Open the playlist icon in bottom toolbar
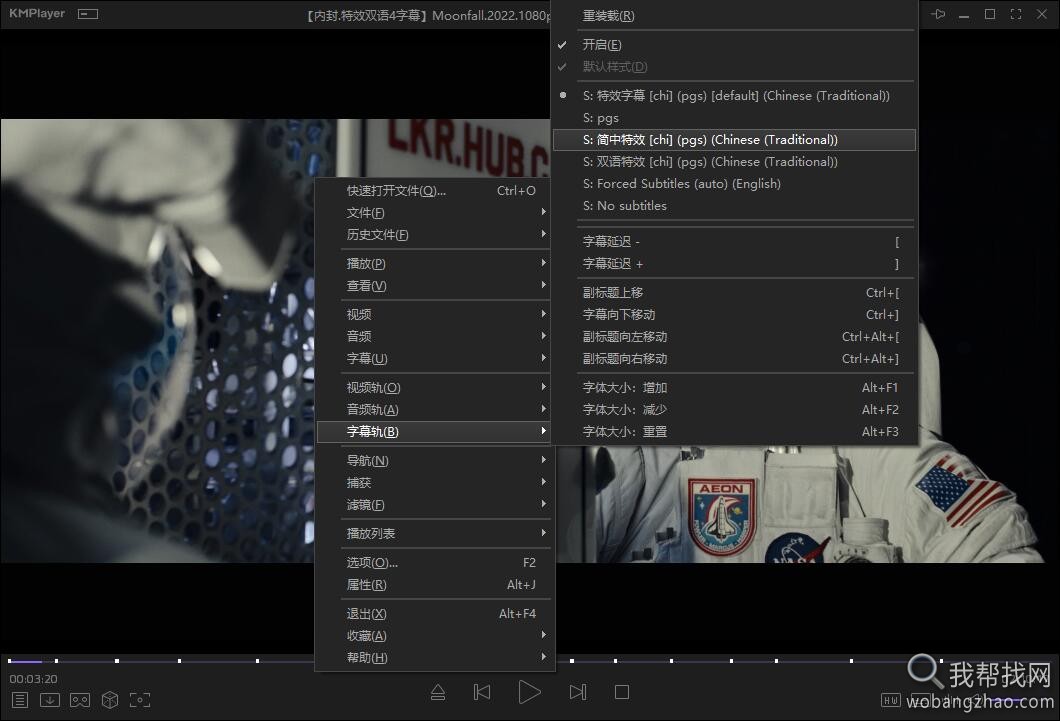Image resolution: width=1060 pixels, height=721 pixels. click(x=20, y=700)
